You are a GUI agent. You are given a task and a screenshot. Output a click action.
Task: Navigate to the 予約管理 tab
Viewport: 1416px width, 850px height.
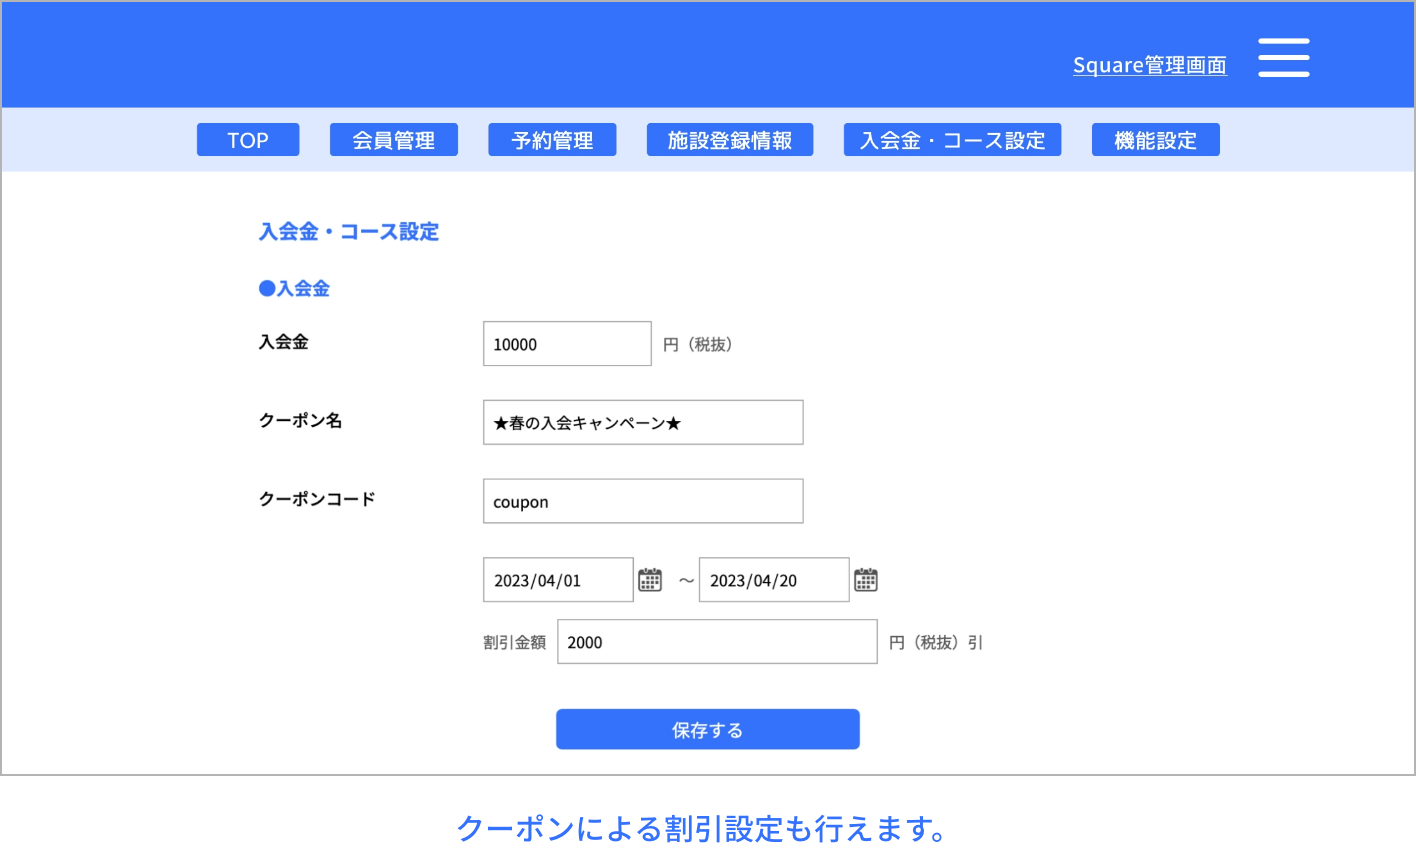coord(552,140)
